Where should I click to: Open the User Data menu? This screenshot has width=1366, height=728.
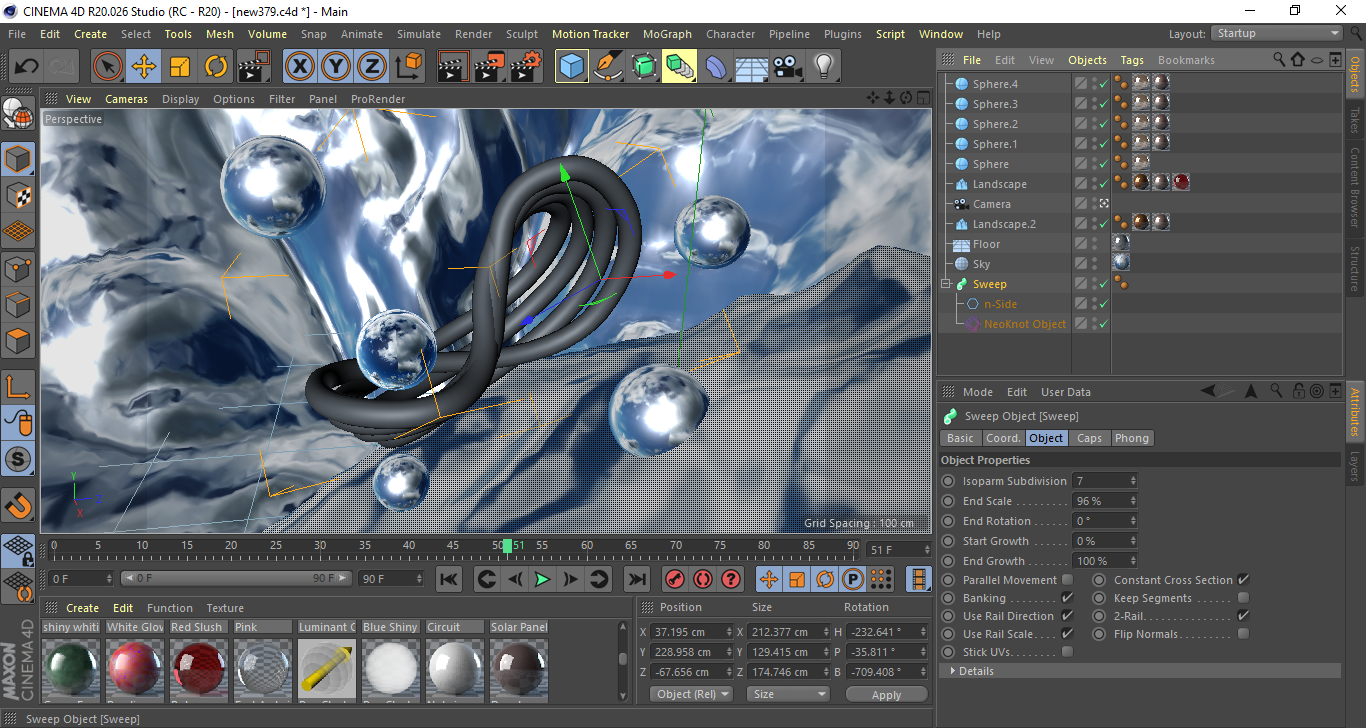click(1066, 392)
